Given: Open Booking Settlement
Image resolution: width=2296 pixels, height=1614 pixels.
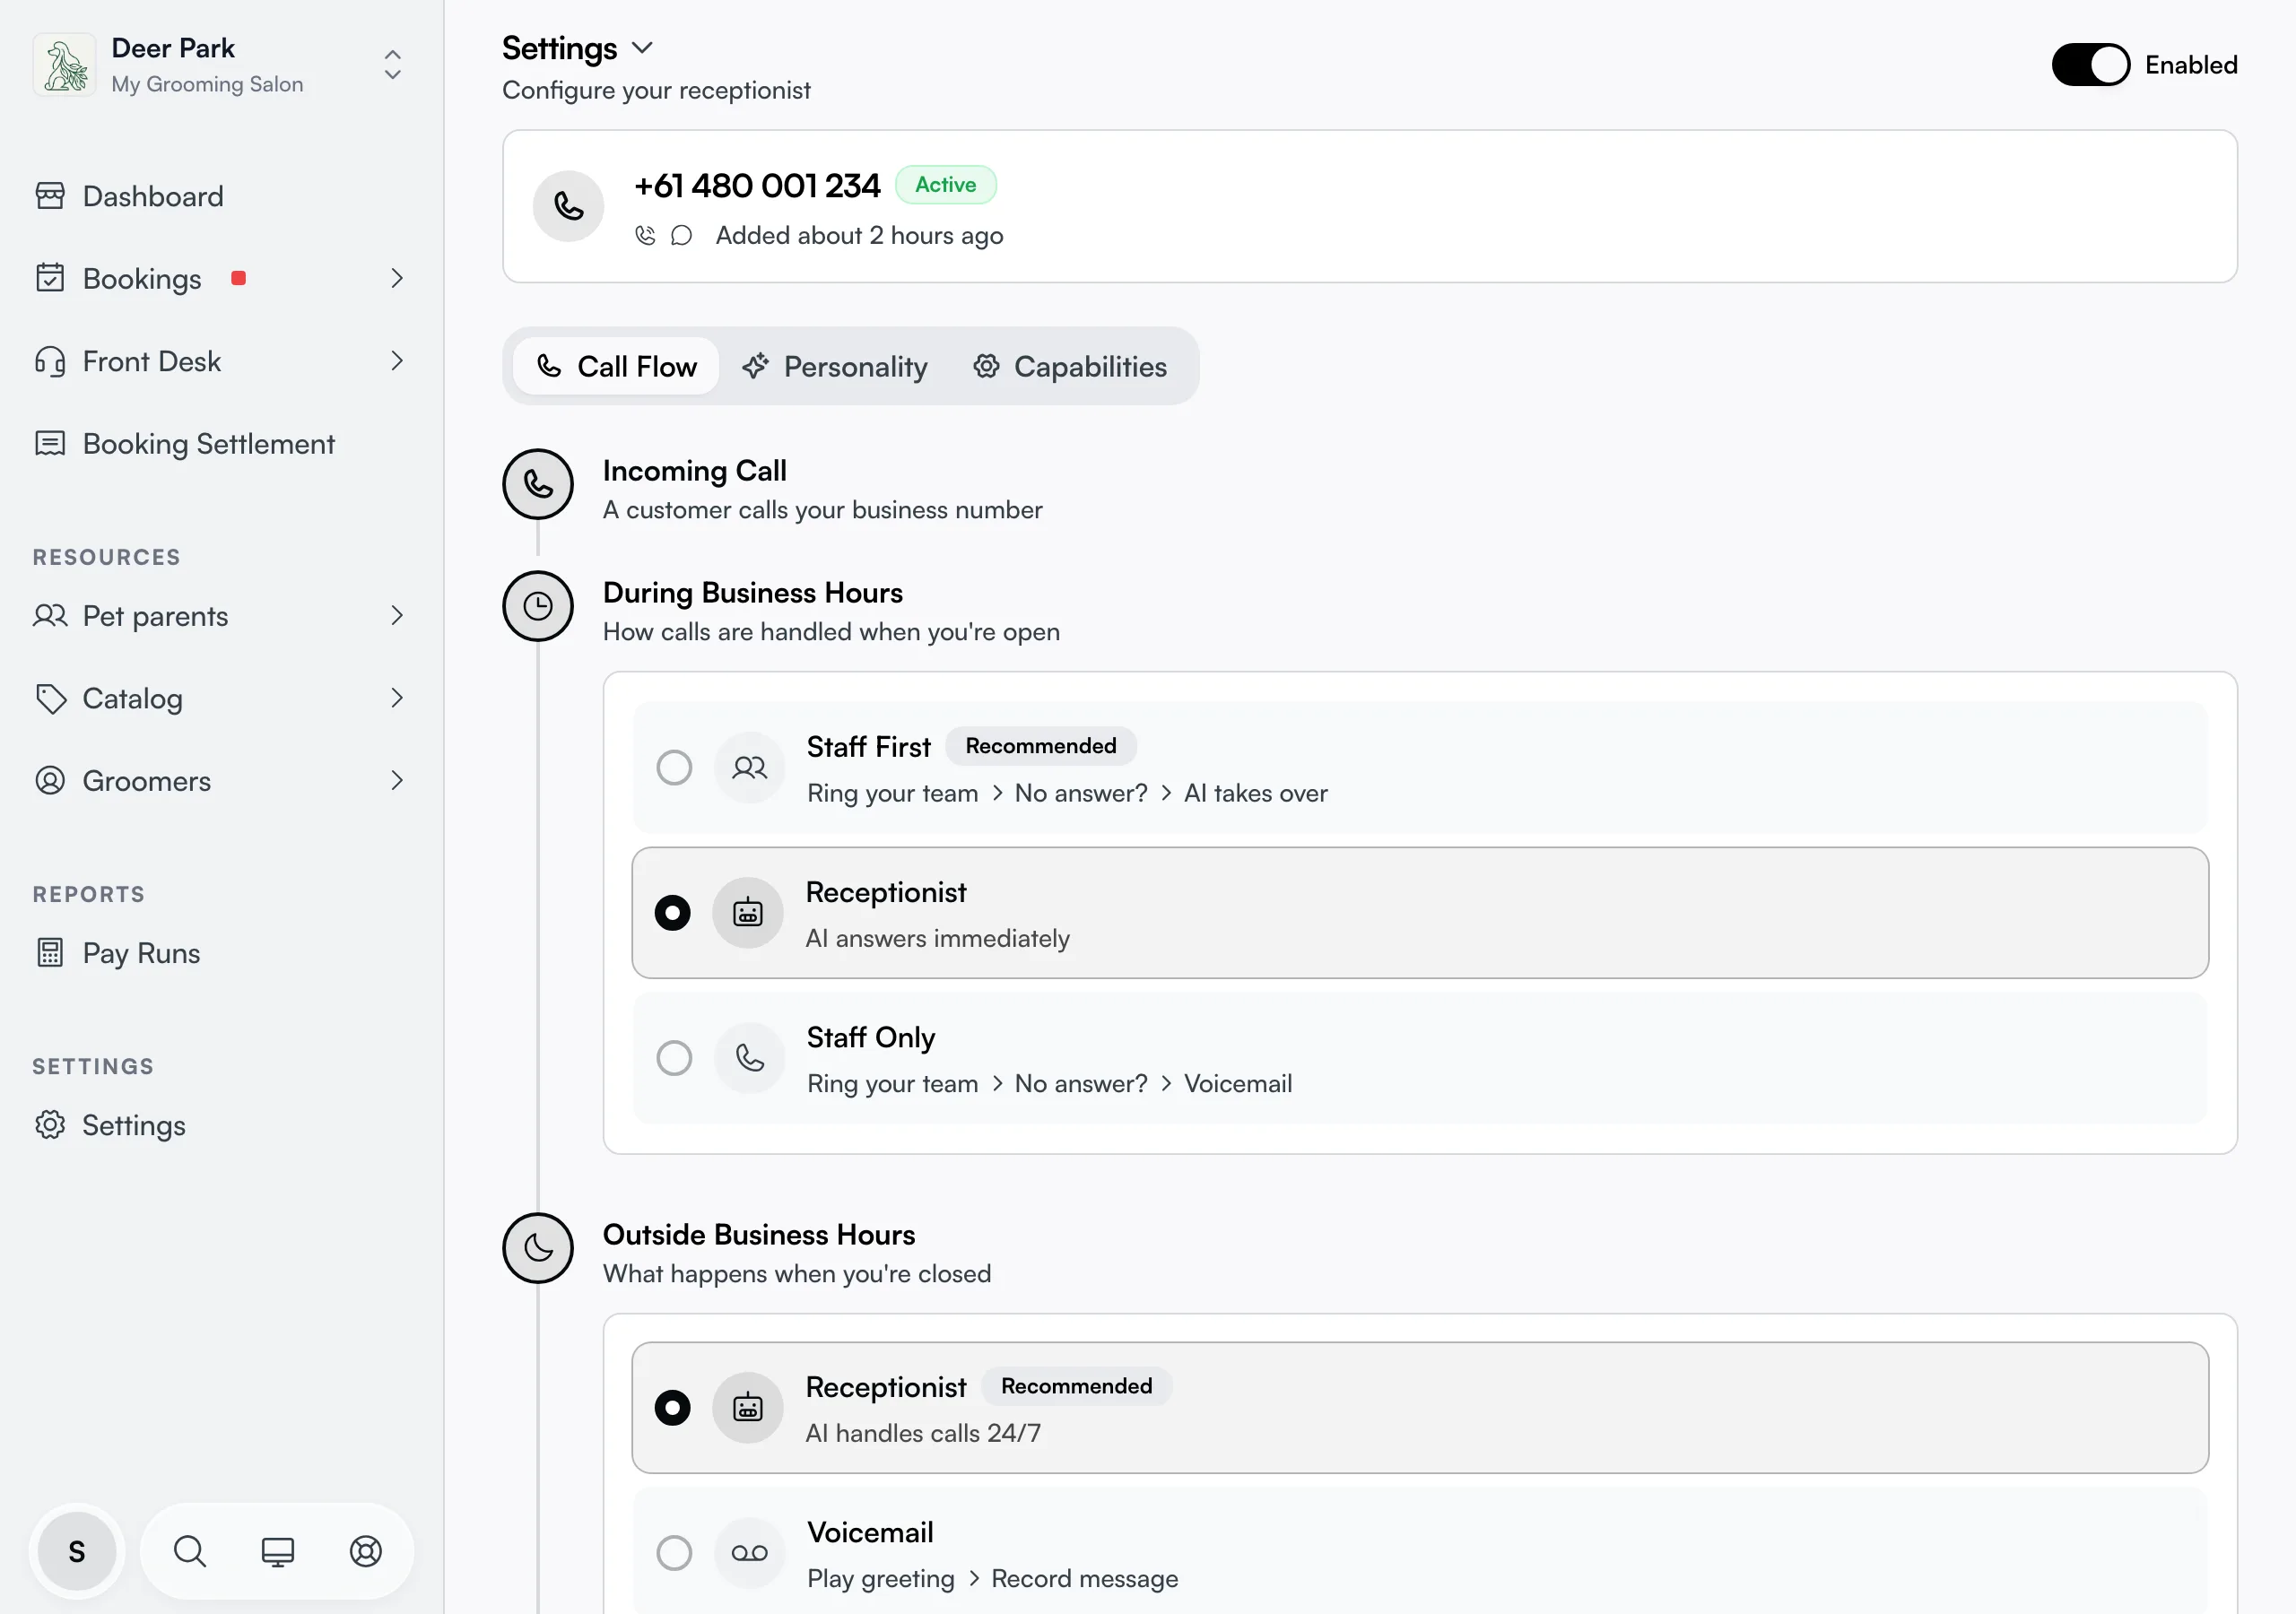Looking at the screenshot, I should [209, 444].
